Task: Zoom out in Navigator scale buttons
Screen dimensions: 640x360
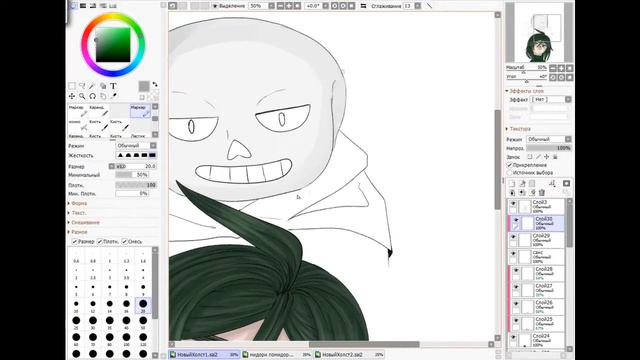Action: 553,68
